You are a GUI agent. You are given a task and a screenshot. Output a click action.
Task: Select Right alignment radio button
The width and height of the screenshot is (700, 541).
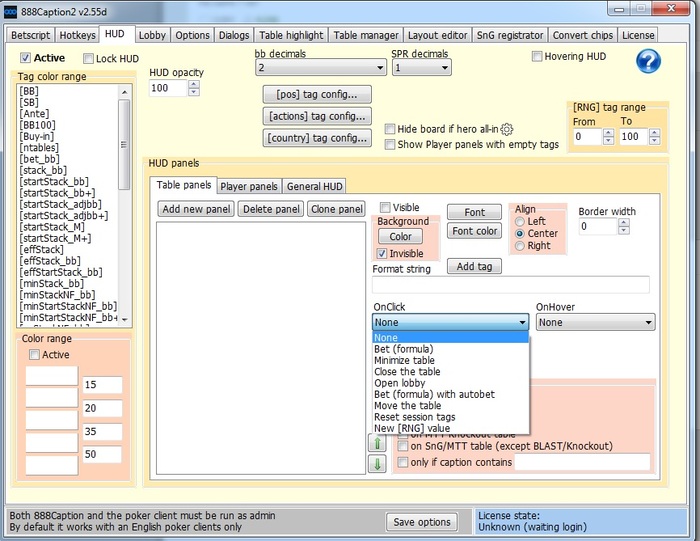pyautogui.click(x=520, y=246)
